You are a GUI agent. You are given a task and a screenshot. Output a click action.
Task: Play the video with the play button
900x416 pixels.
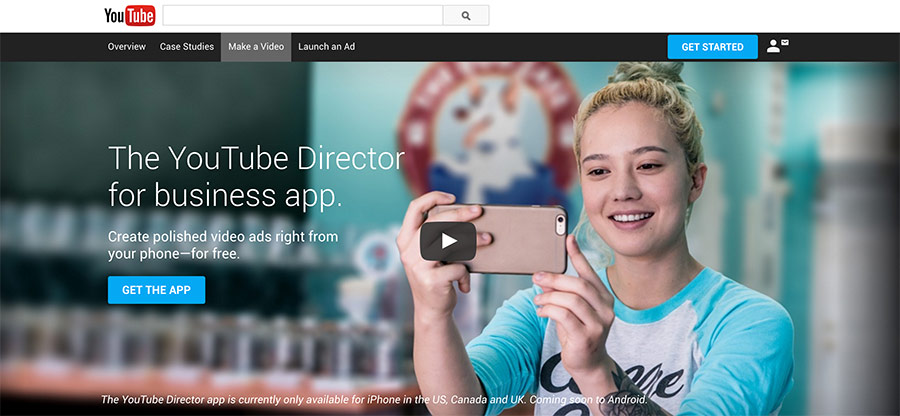[448, 241]
